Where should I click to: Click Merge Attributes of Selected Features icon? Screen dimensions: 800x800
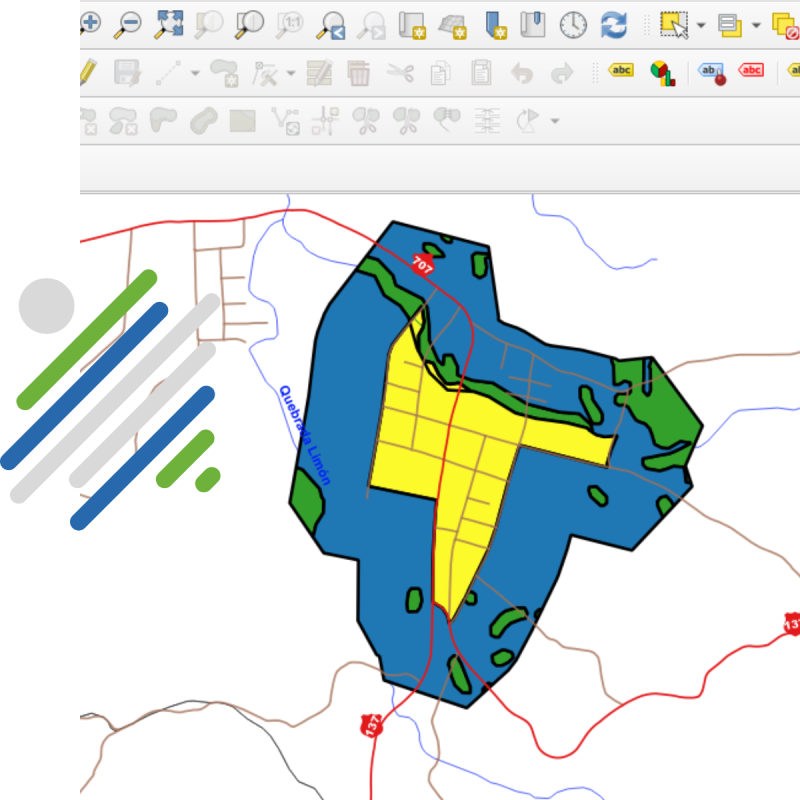click(x=487, y=121)
